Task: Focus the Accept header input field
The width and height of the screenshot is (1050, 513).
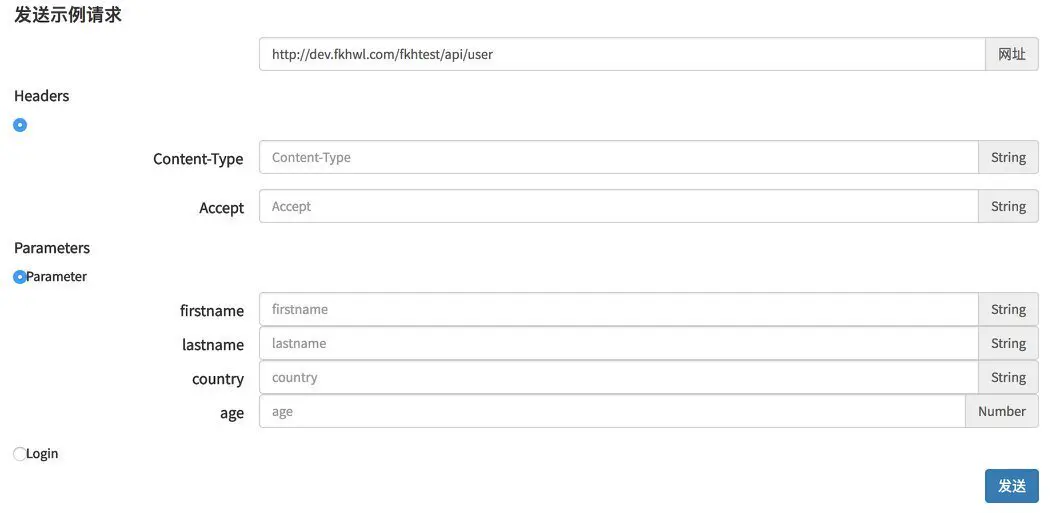Action: click(618, 206)
